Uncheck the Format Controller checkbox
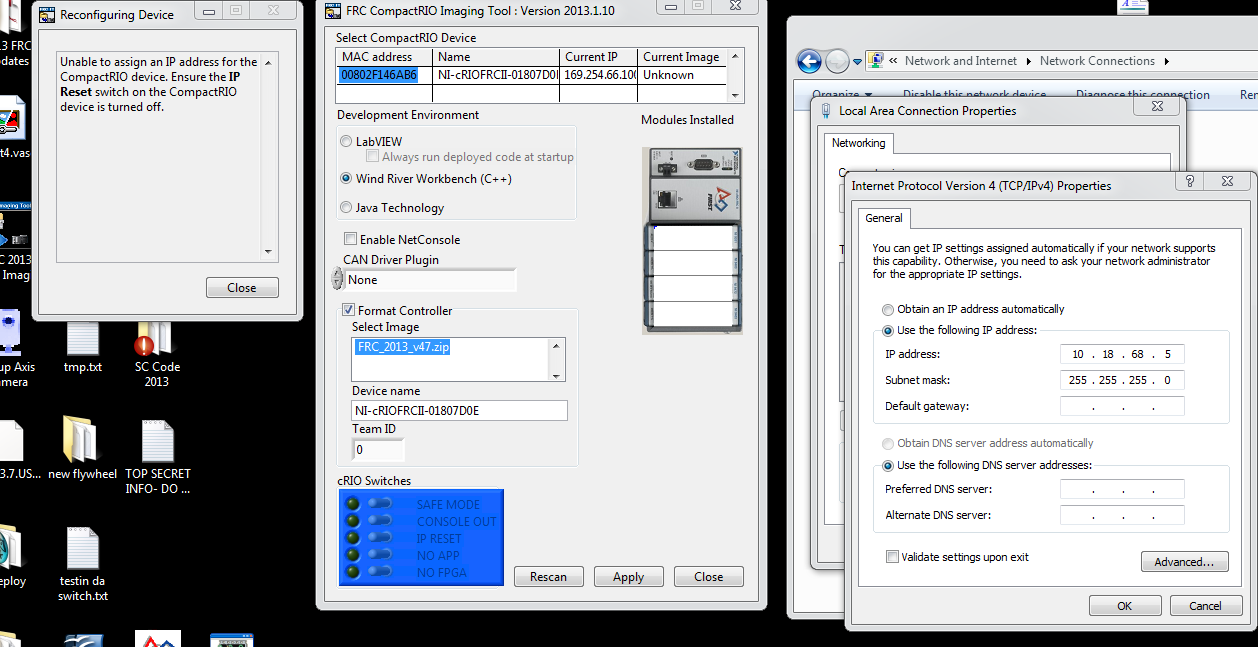The image size is (1258, 647). 349,310
